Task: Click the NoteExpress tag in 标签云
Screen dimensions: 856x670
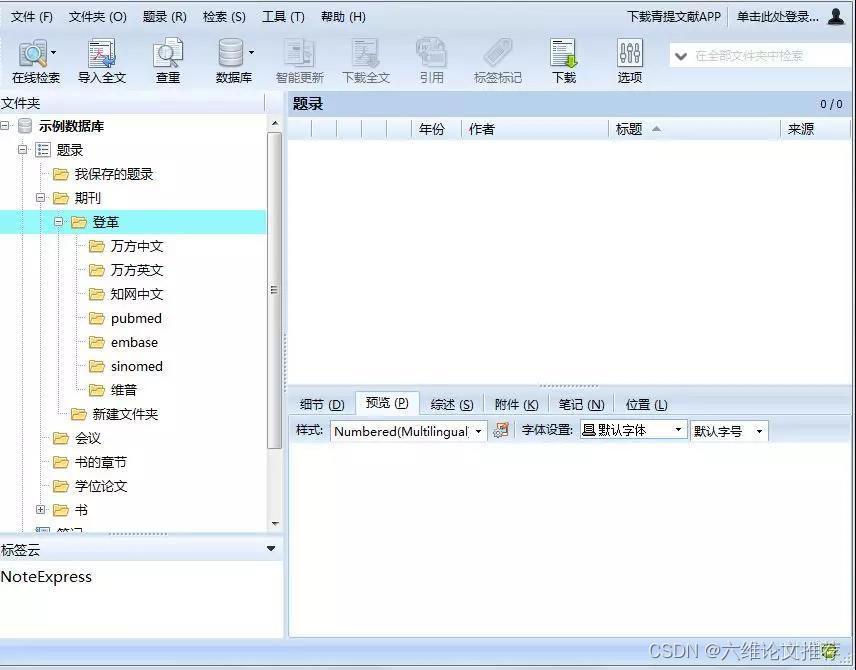Action: [46, 577]
